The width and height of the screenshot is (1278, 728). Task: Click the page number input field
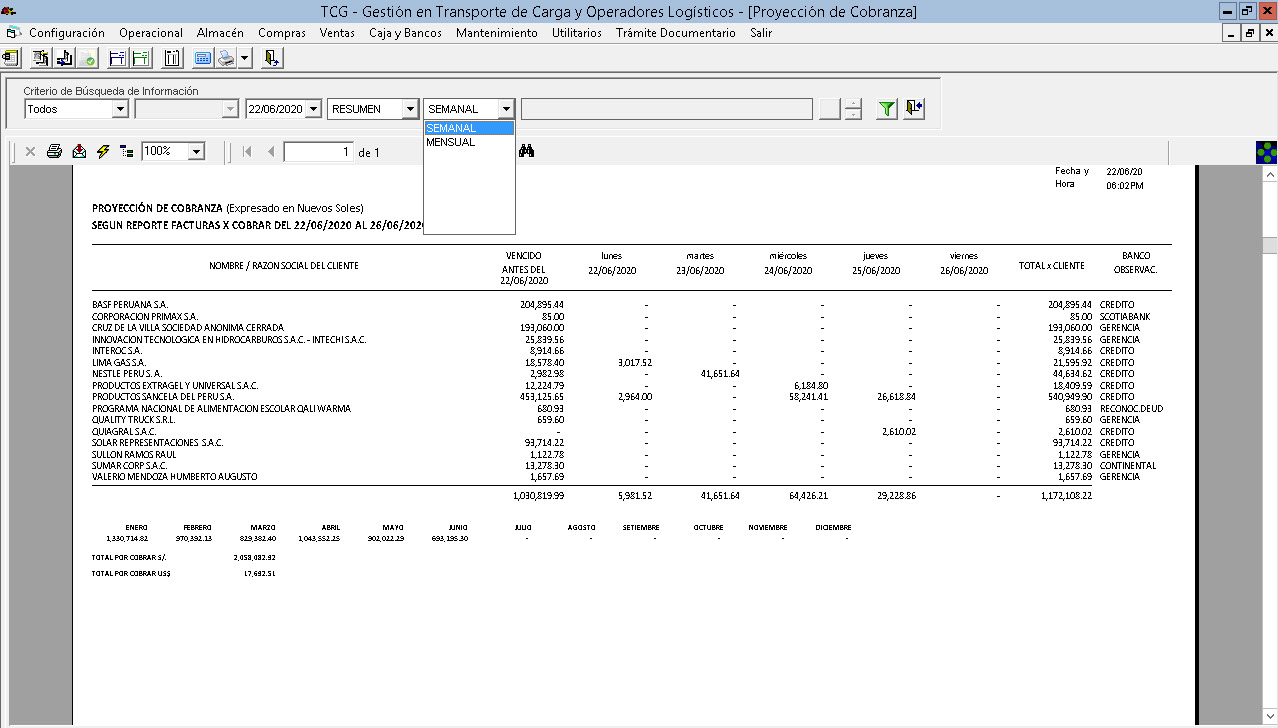coord(319,152)
